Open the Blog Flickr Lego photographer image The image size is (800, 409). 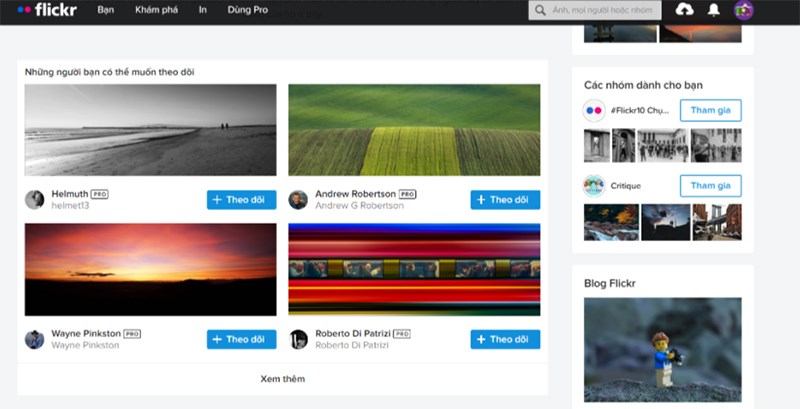click(x=663, y=350)
